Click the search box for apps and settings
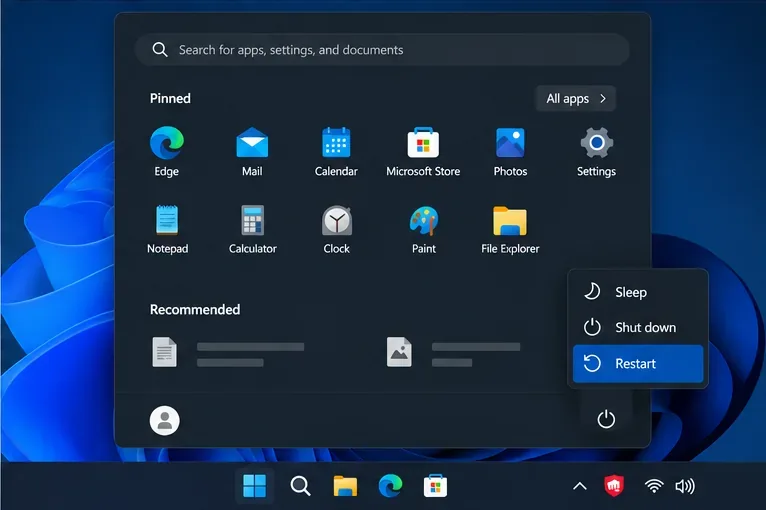Image resolution: width=766 pixels, height=510 pixels. coord(382,50)
